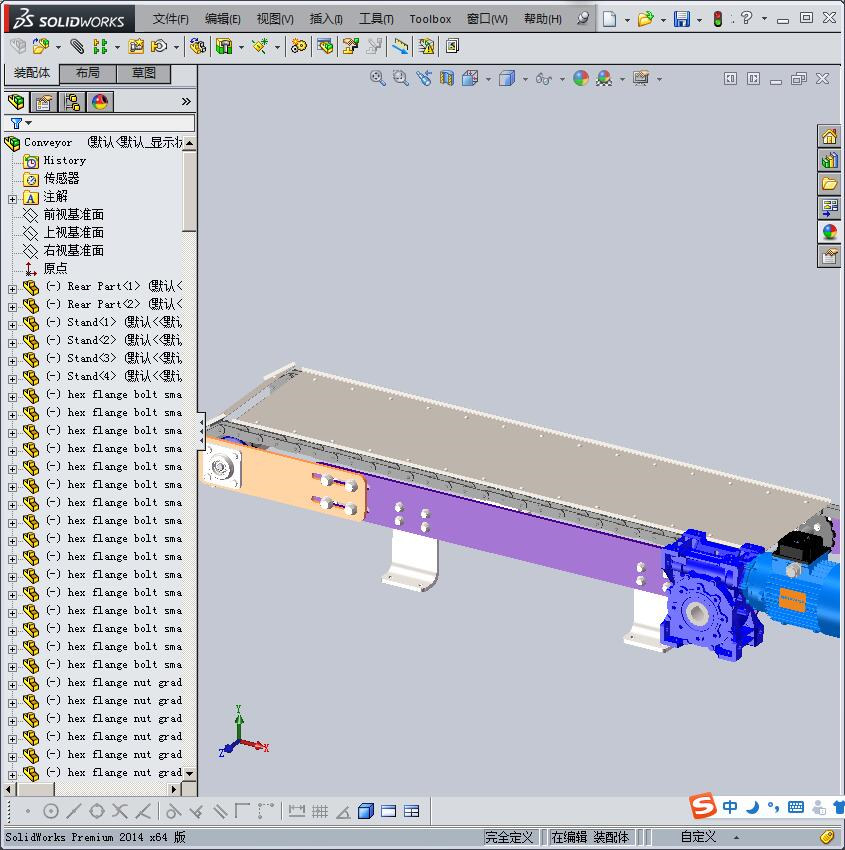Click the New document icon

(610, 19)
